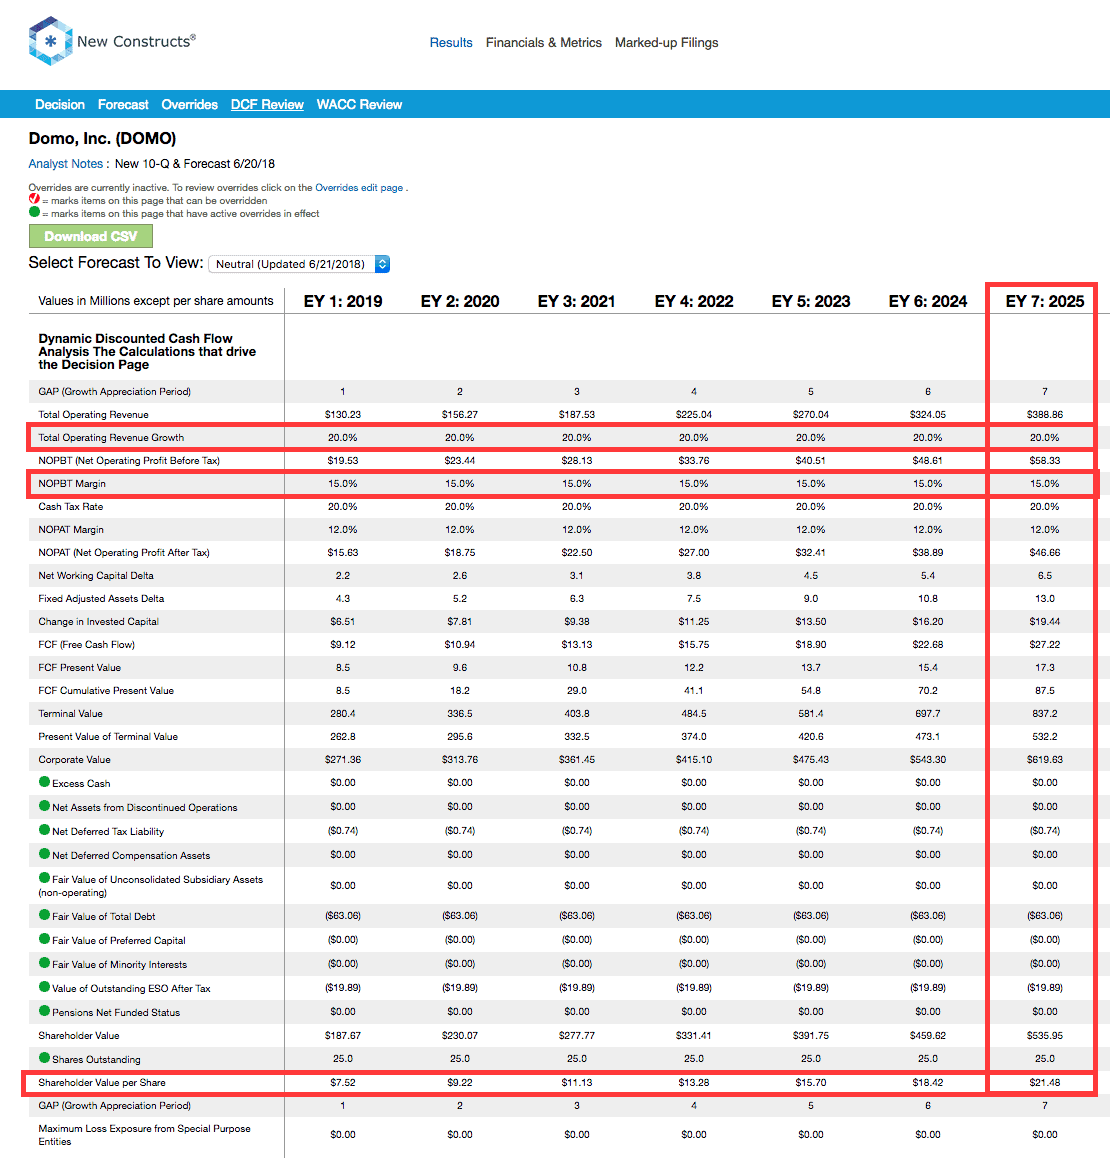Click the green dot next to Shares Outstanding
The width and height of the screenshot is (1110, 1158).
click(44, 1058)
